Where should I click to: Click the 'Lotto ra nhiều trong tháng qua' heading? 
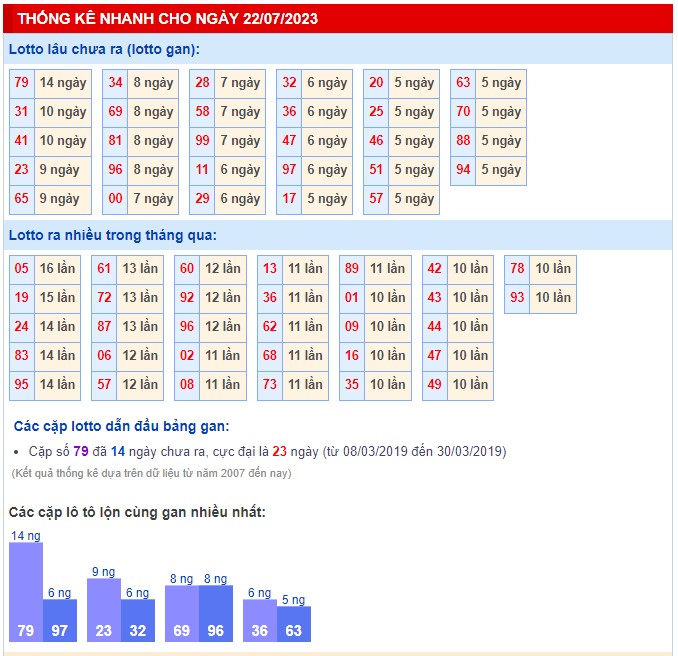(112, 236)
